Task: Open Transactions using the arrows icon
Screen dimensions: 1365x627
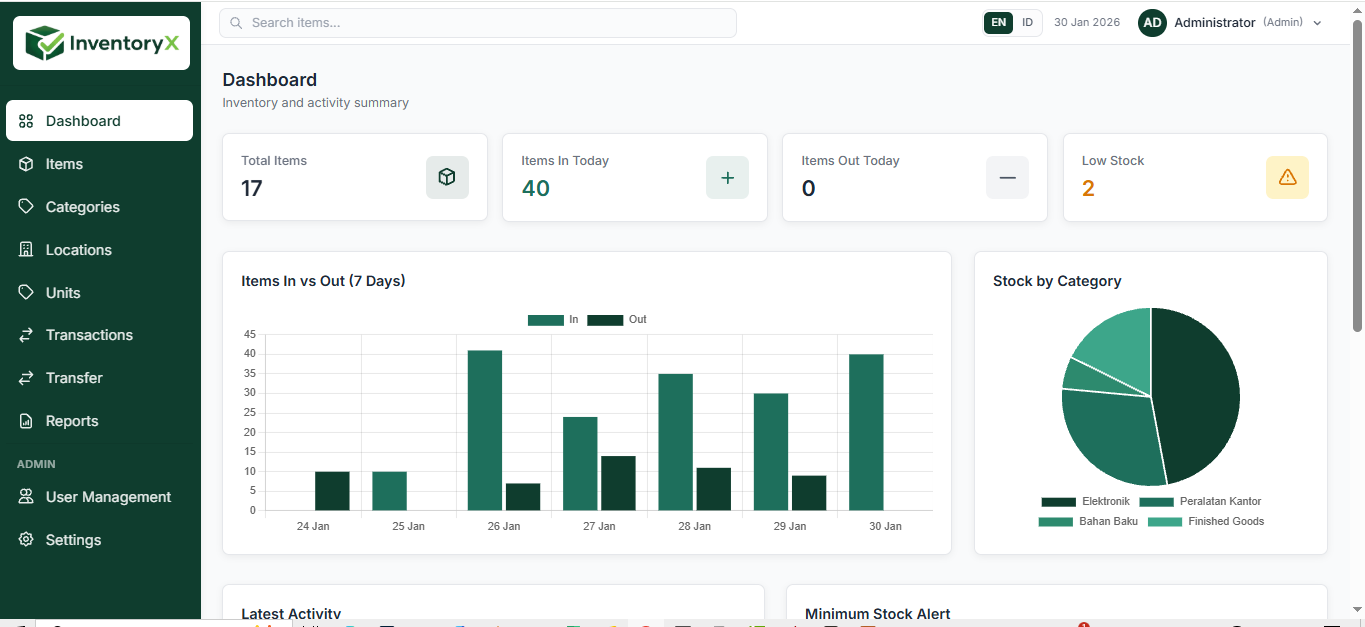Action: point(25,335)
